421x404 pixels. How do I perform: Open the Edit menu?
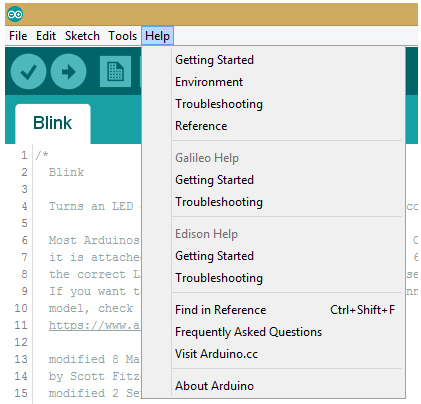pyautogui.click(x=46, y=36)
